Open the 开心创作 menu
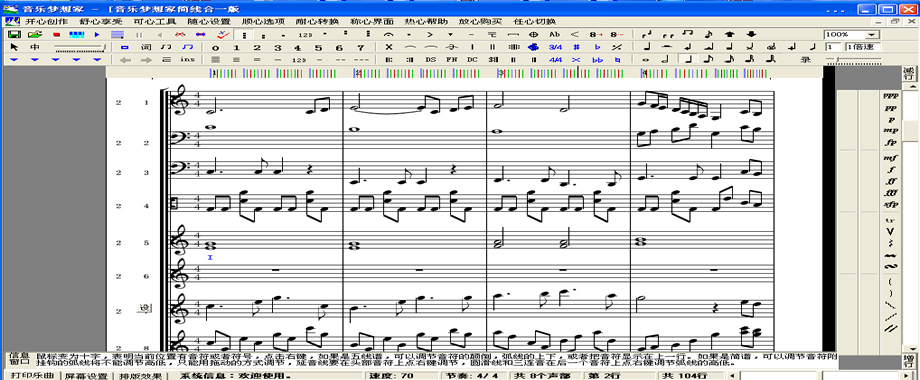The height and width of the screenshot is (380, 920). (x=46, y=22)
